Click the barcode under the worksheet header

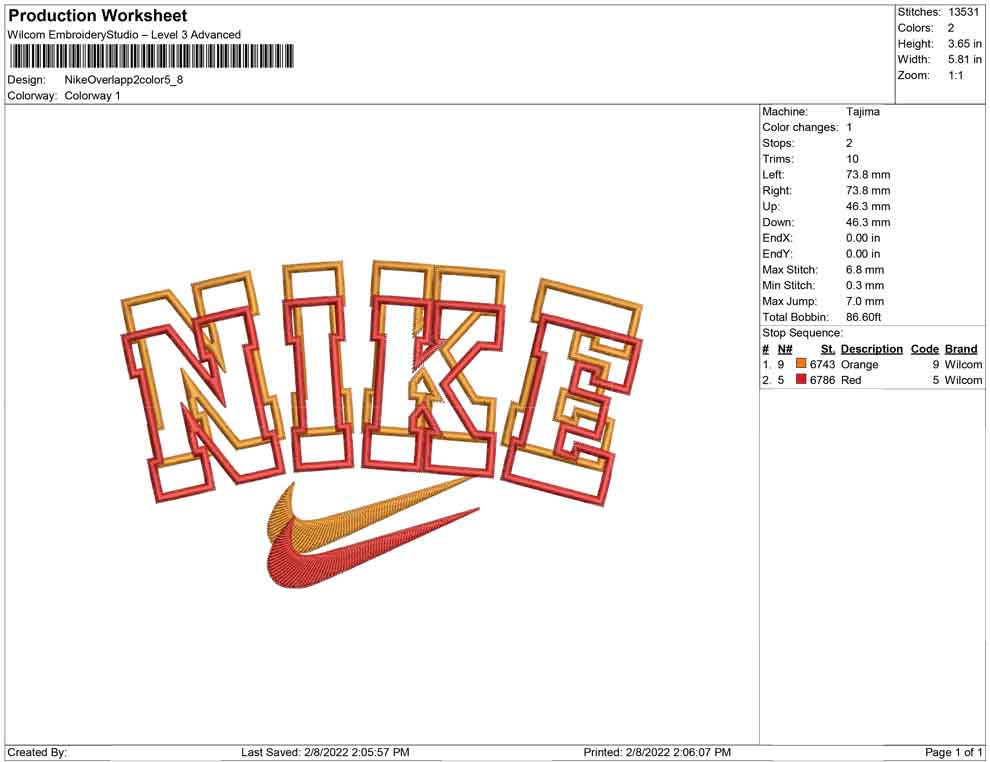(x=152, y=56)
